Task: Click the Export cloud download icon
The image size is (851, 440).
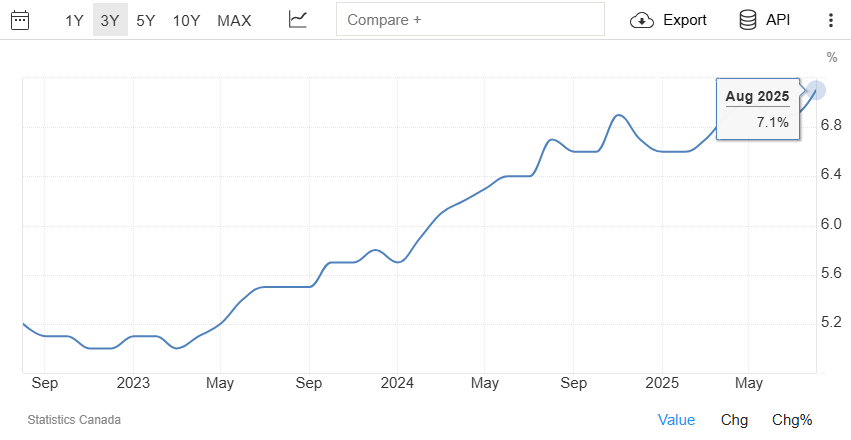Action: 642,20
